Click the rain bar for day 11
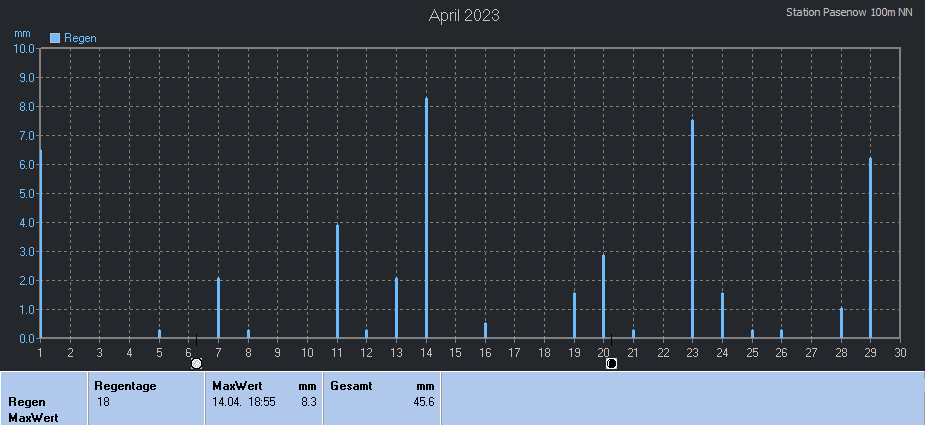Image resolution: width=925 pixels, height=425 pixels. click(x=337, y=282)
